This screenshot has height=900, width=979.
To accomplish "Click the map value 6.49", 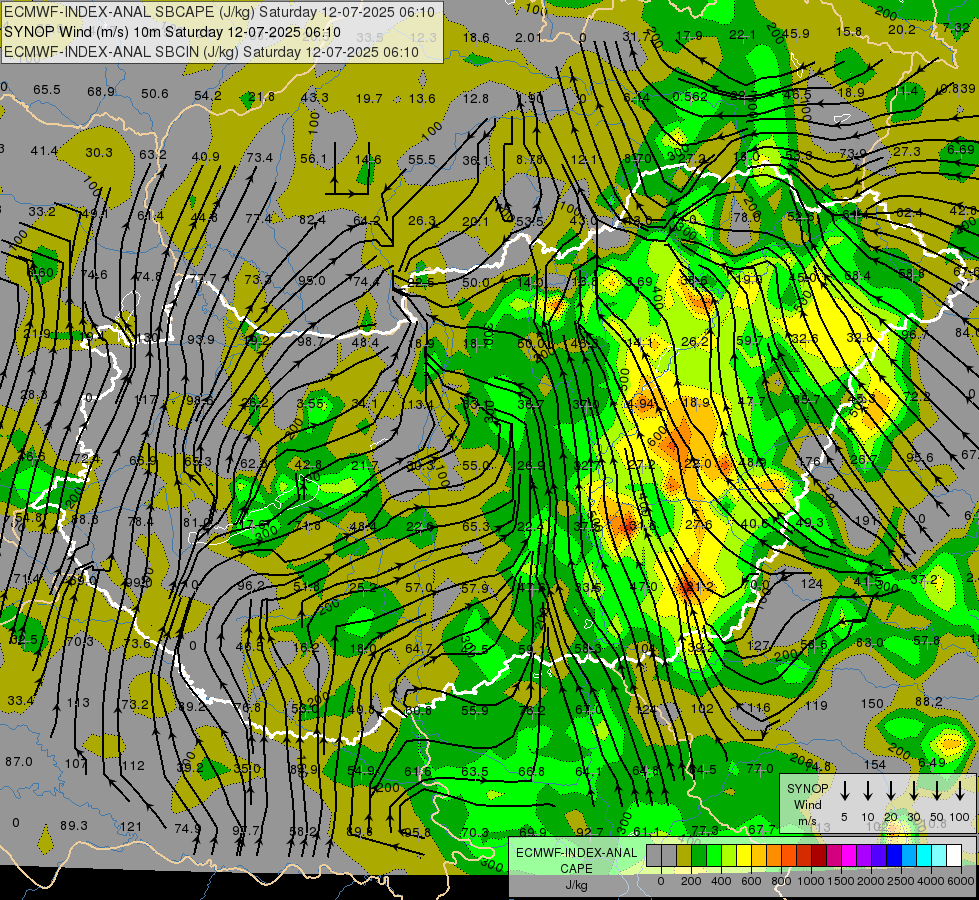I will pos(932,762).
